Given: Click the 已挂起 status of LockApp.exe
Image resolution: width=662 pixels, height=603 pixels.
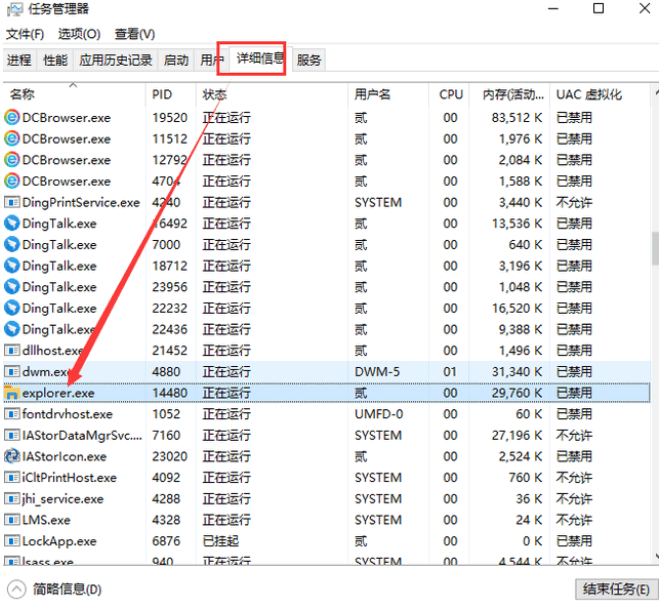Looking at the screenshot, I should pos(221,541).
